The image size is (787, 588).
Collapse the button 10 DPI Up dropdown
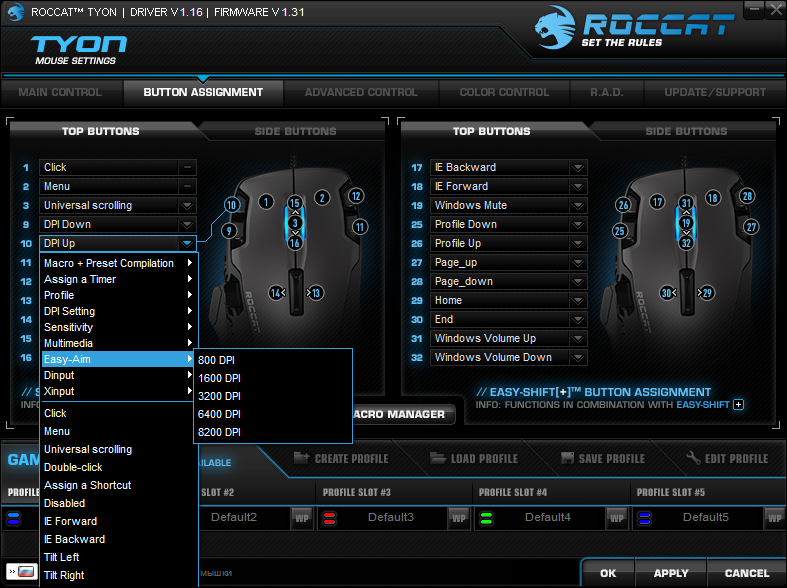point(187,244)
